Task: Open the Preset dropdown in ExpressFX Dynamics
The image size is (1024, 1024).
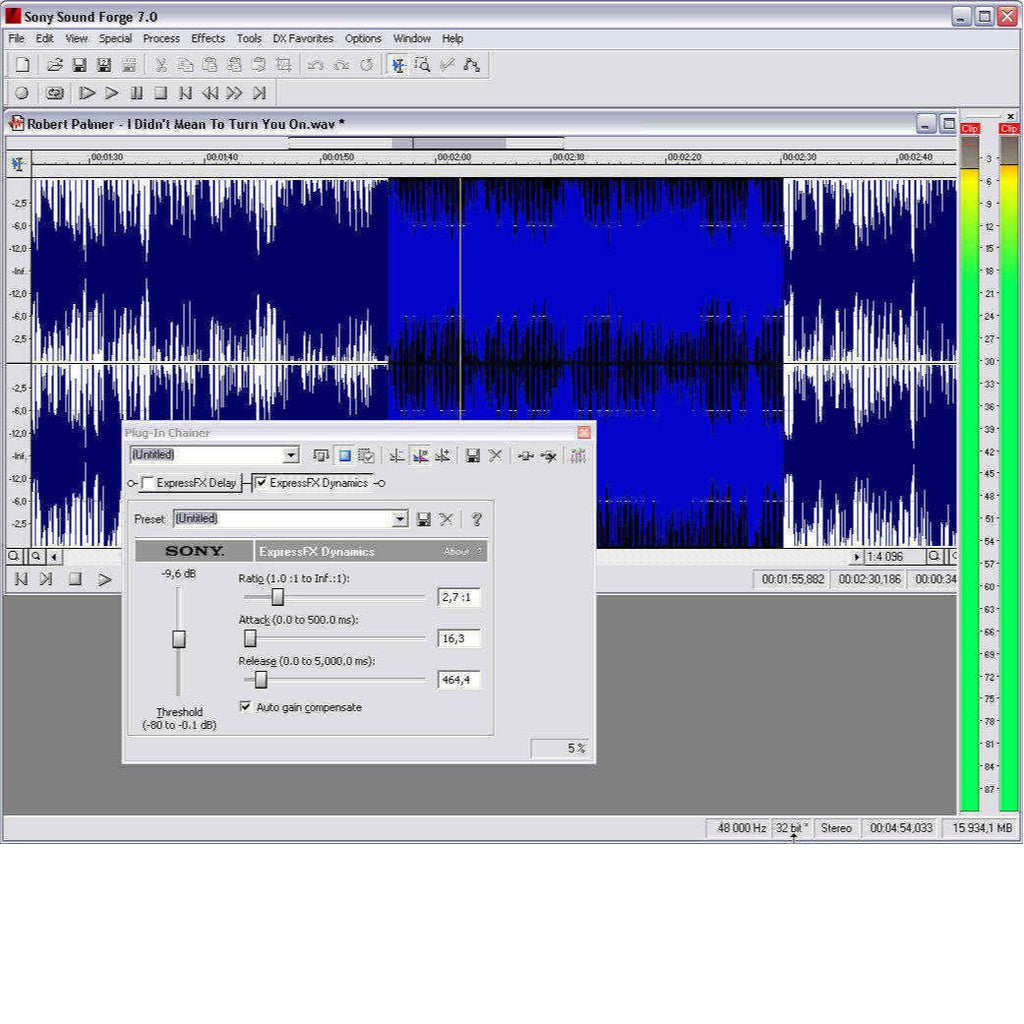Action: click(400, 518)
